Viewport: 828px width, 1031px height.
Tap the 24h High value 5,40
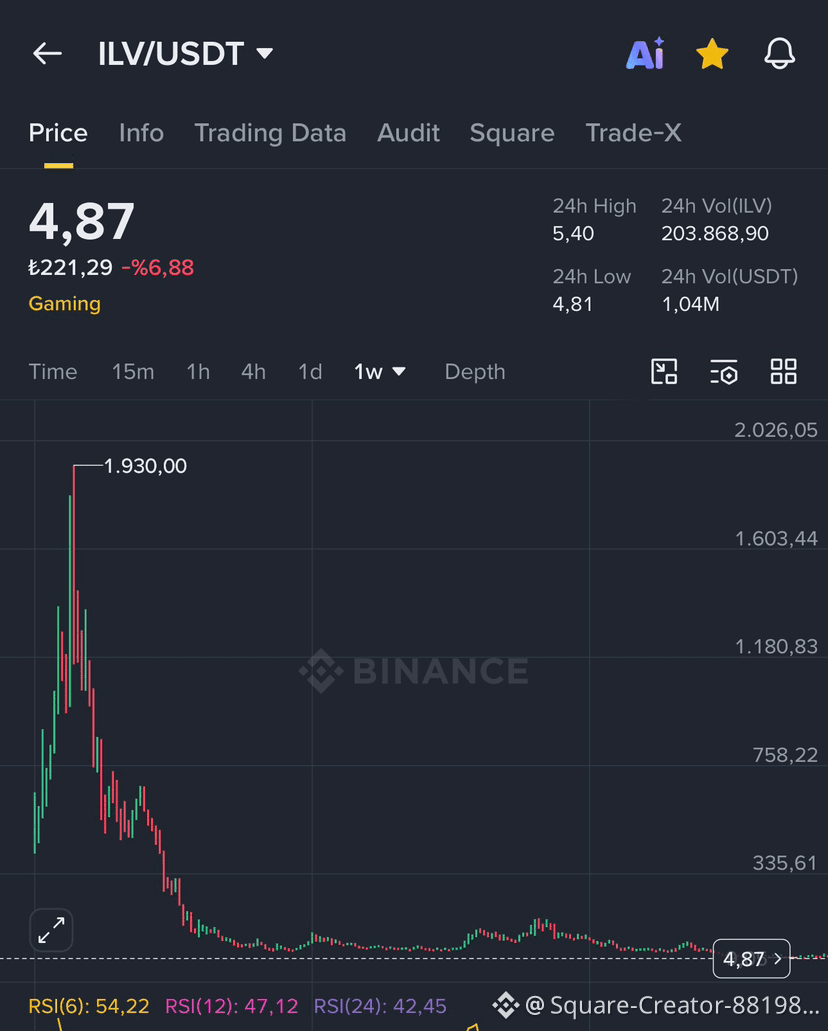click(573, 233)
